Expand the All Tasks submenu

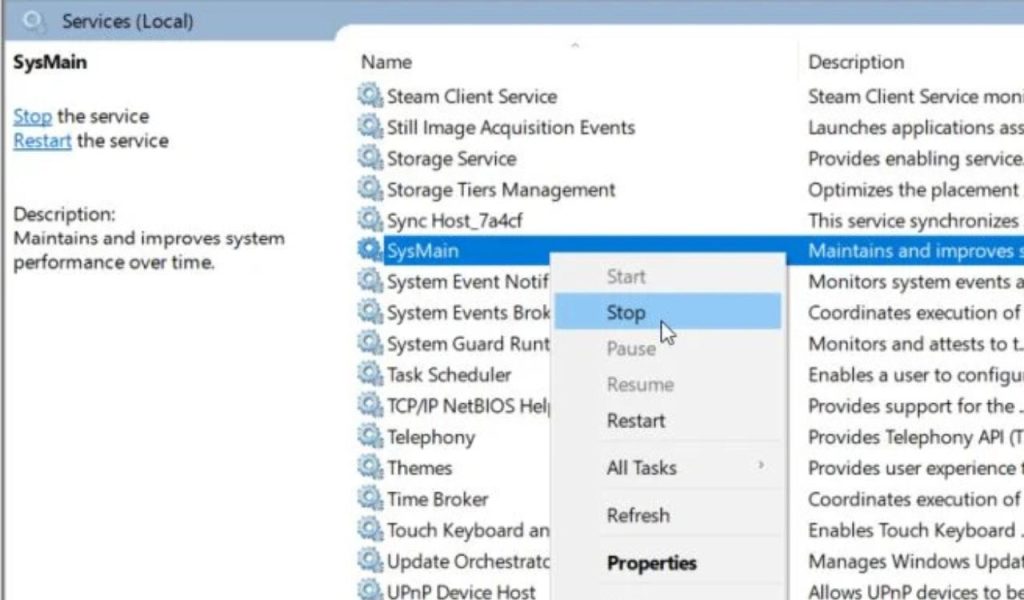[x=642, y=468]
